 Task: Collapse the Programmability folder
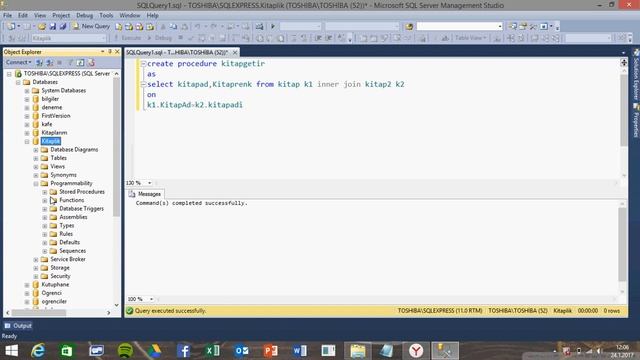[x=36, y=183]
